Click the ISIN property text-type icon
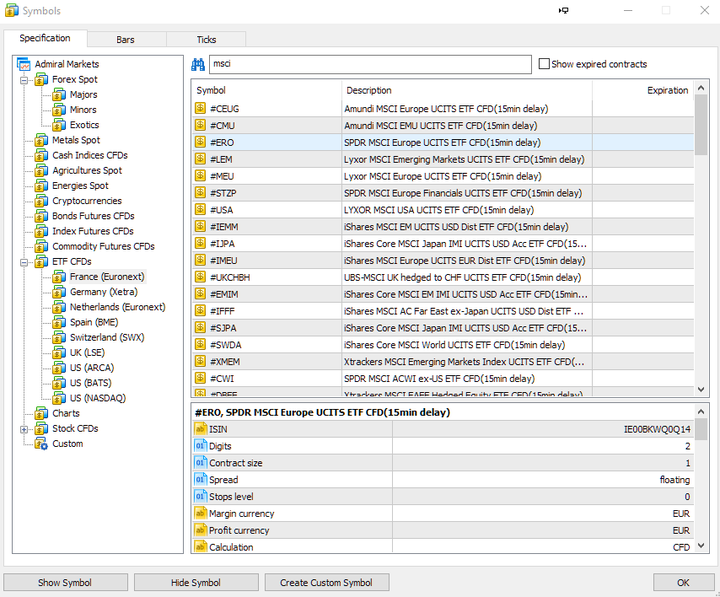The height and width of the screenshot is (597, 720). tap(200, 429)
